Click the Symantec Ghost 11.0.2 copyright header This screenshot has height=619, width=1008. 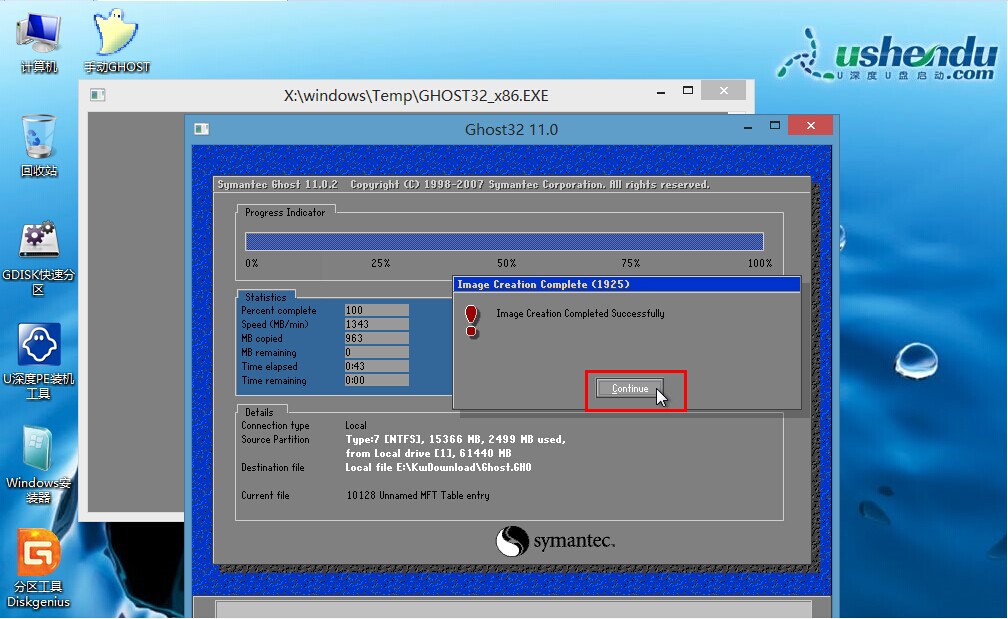[464, 184]
